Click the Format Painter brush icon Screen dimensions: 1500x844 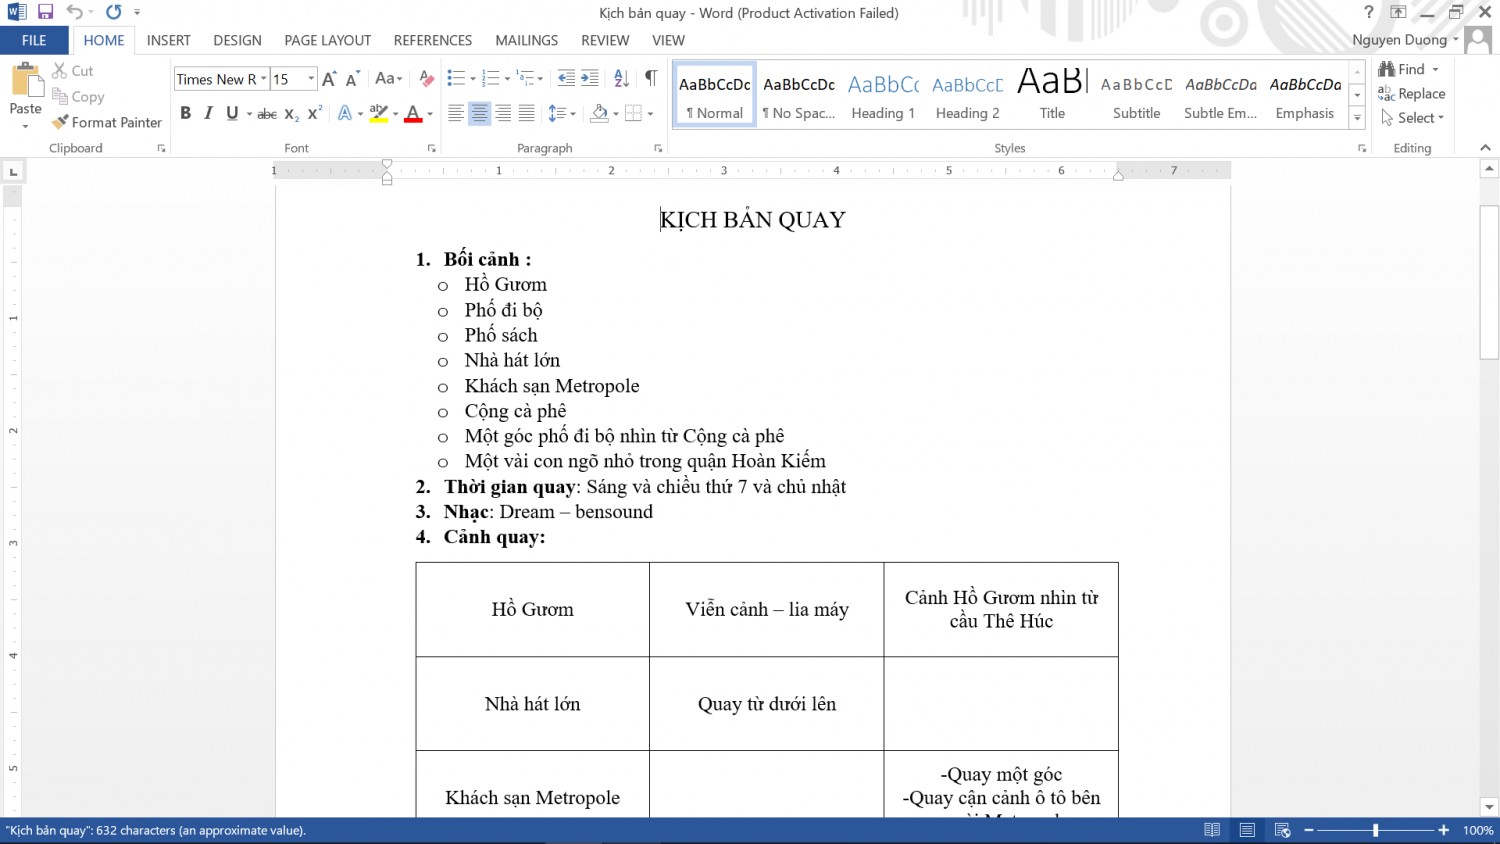click(x=60, y=122)
